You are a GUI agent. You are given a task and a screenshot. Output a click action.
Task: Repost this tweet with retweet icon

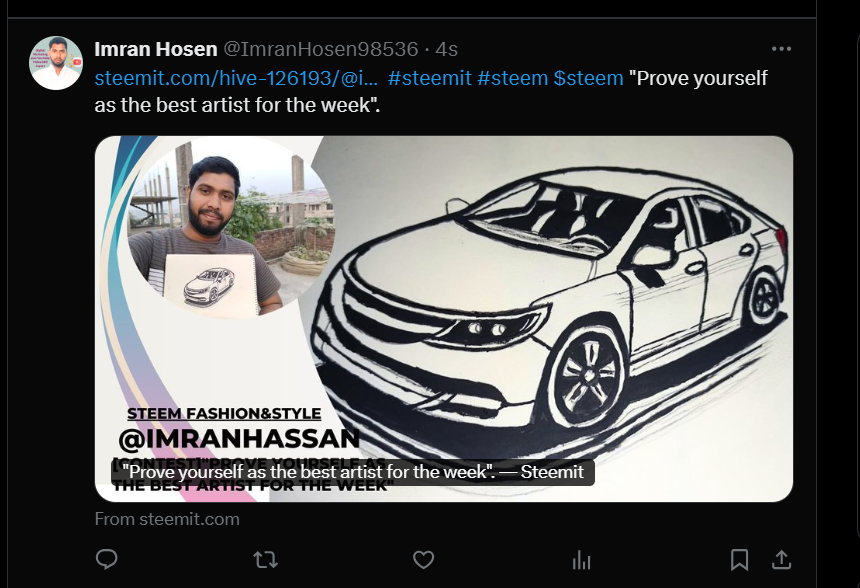click(x=265, y=560)
